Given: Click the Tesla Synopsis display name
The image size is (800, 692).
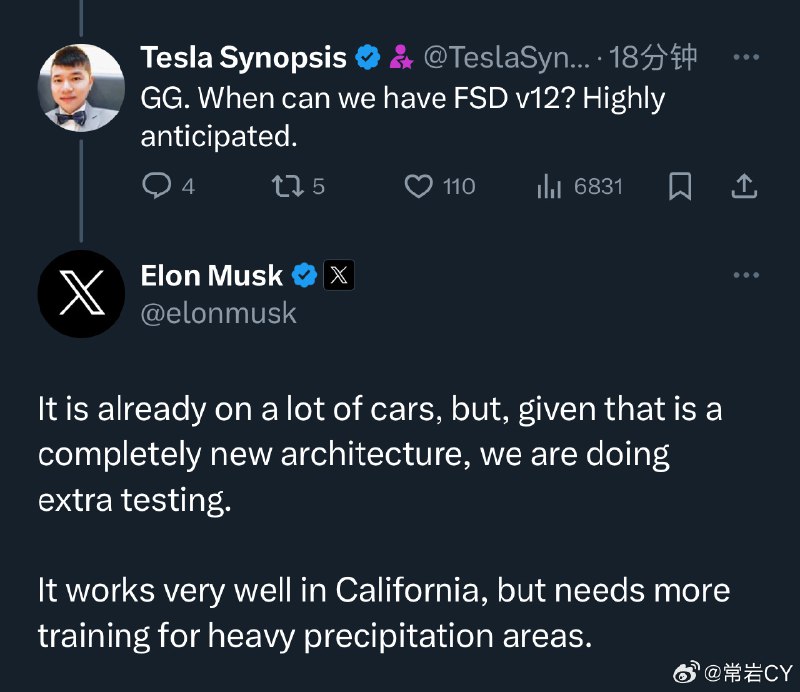Looking at the screenshot, I should (x=244, y=57).
